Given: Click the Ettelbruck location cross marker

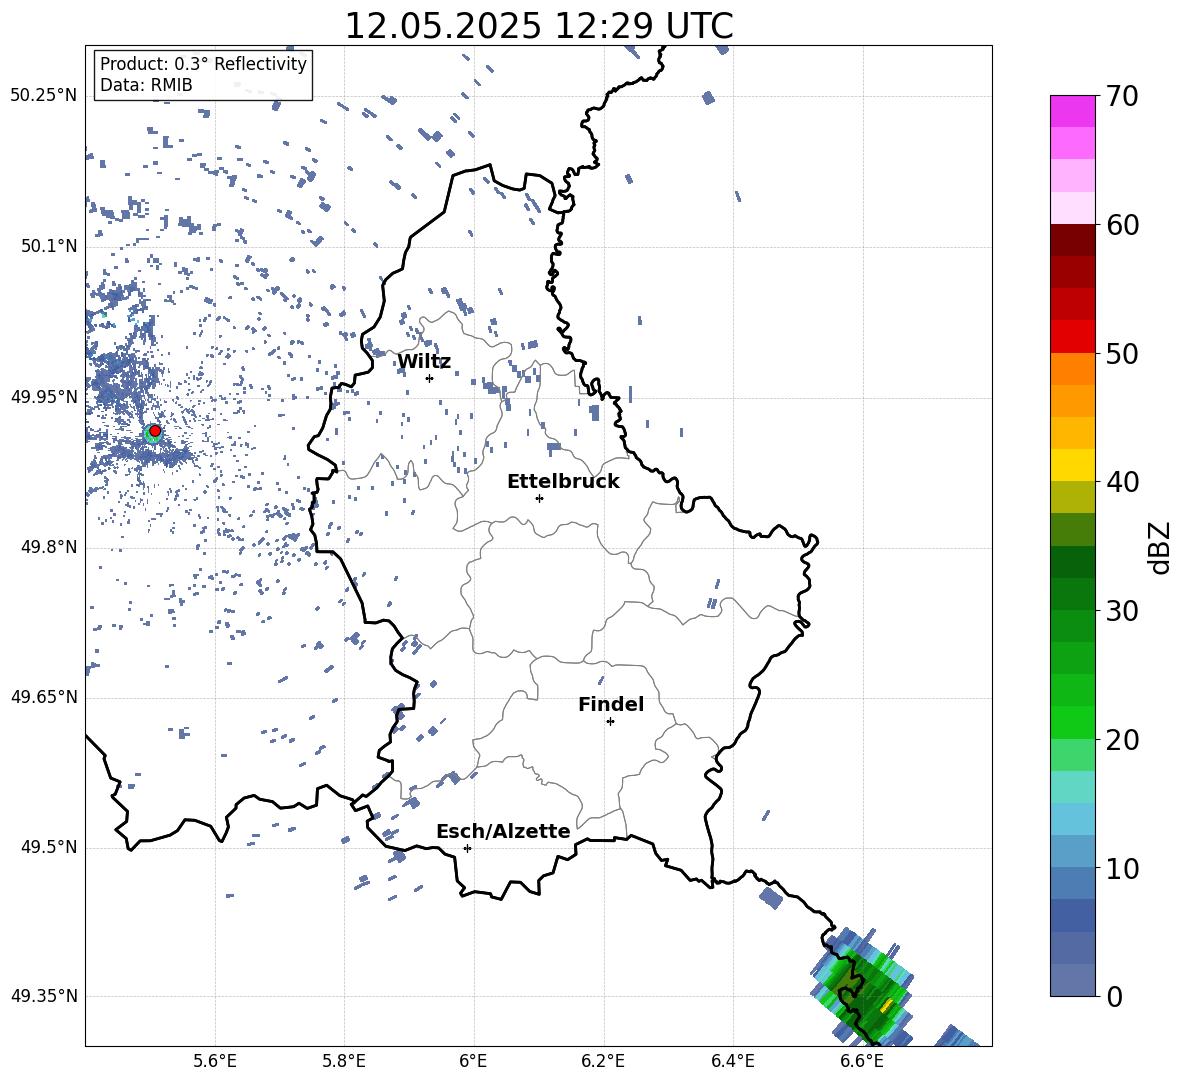Looking at the screenshot, I should tap(539, 498).
